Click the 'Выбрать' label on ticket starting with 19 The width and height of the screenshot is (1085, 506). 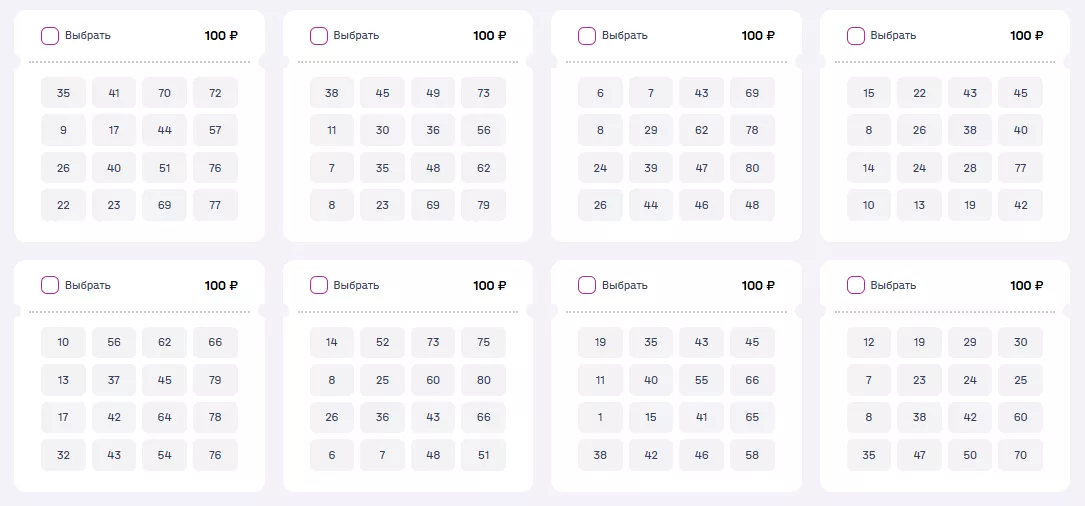tap(624, 285)
